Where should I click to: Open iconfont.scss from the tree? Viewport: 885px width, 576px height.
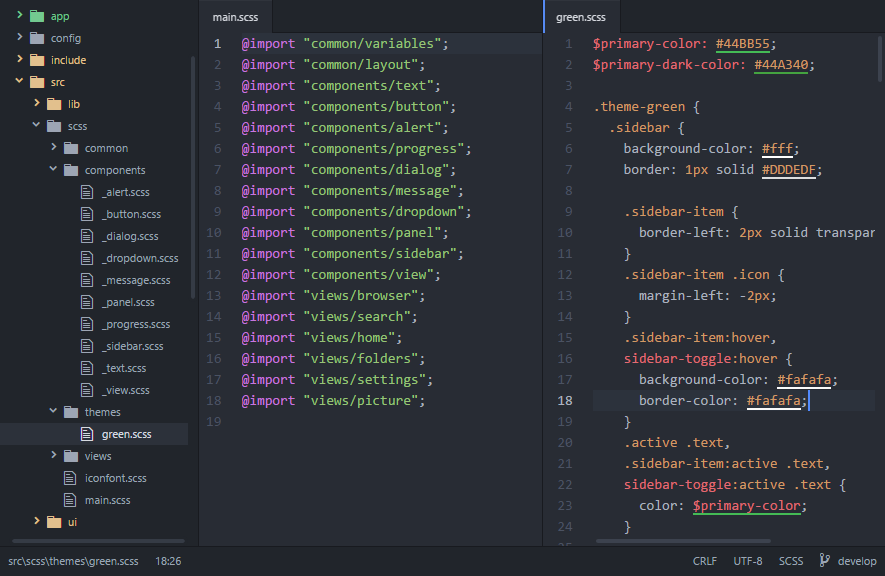(x=116, y=478)
